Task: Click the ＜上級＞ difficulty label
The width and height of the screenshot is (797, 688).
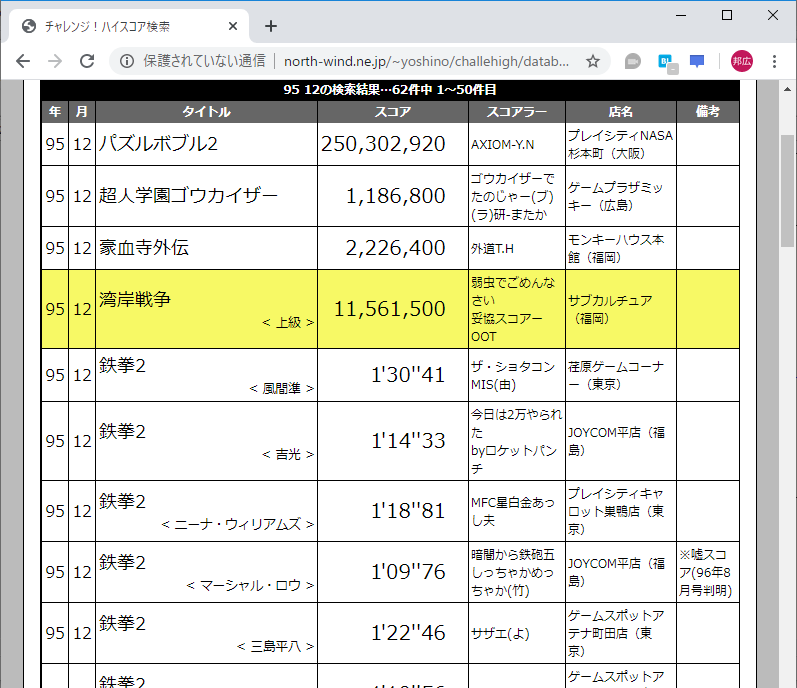Action: [x=288, y=323]
